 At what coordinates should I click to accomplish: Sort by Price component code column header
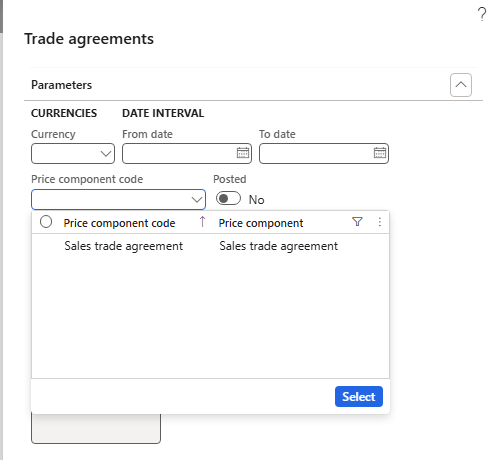[119, 223]
